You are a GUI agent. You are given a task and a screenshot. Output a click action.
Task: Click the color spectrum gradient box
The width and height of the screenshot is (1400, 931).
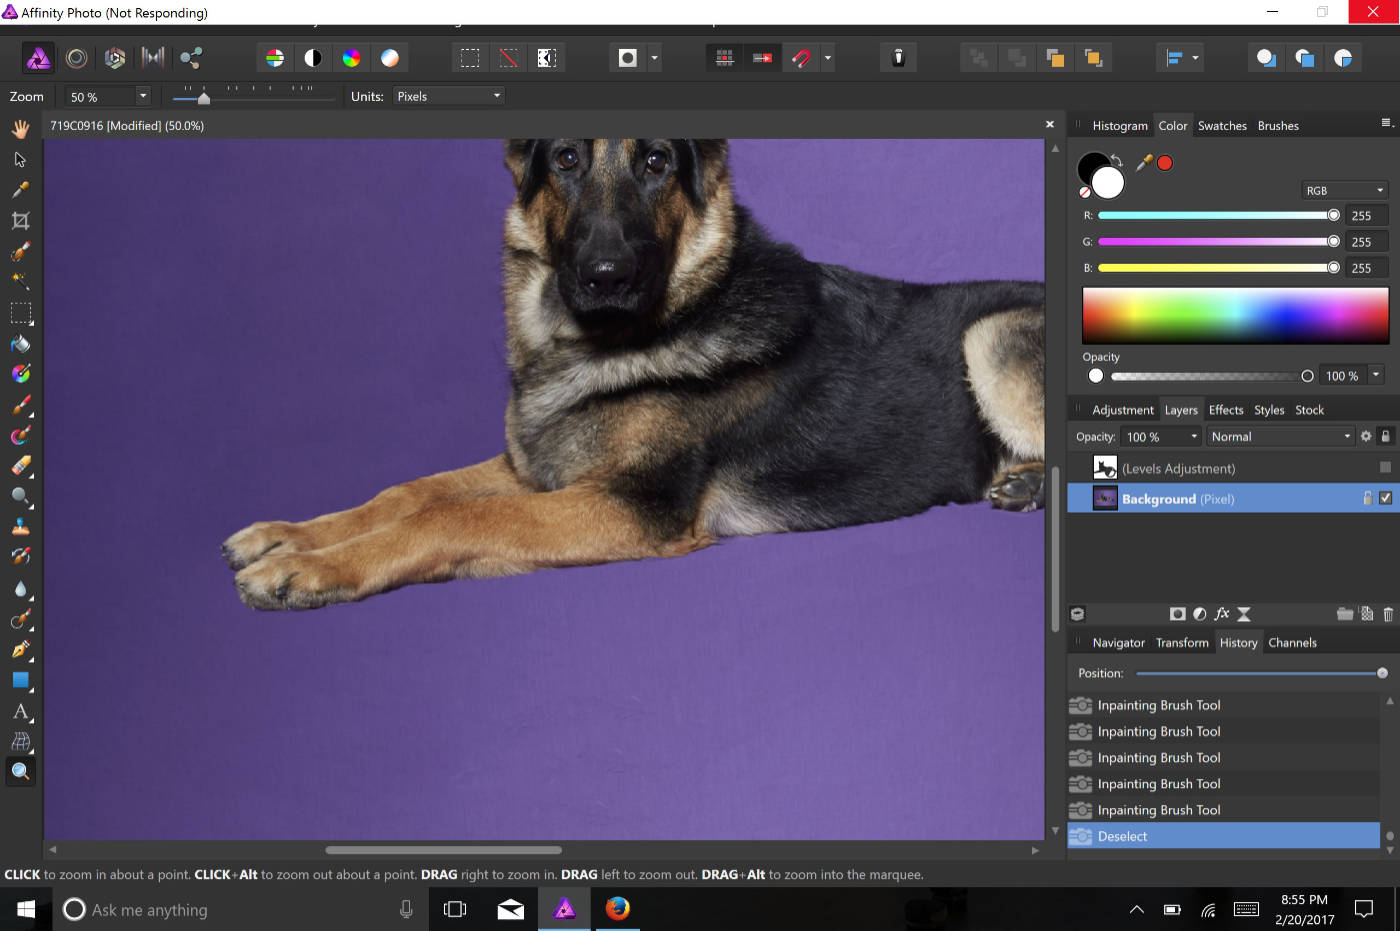[1235, 316]
